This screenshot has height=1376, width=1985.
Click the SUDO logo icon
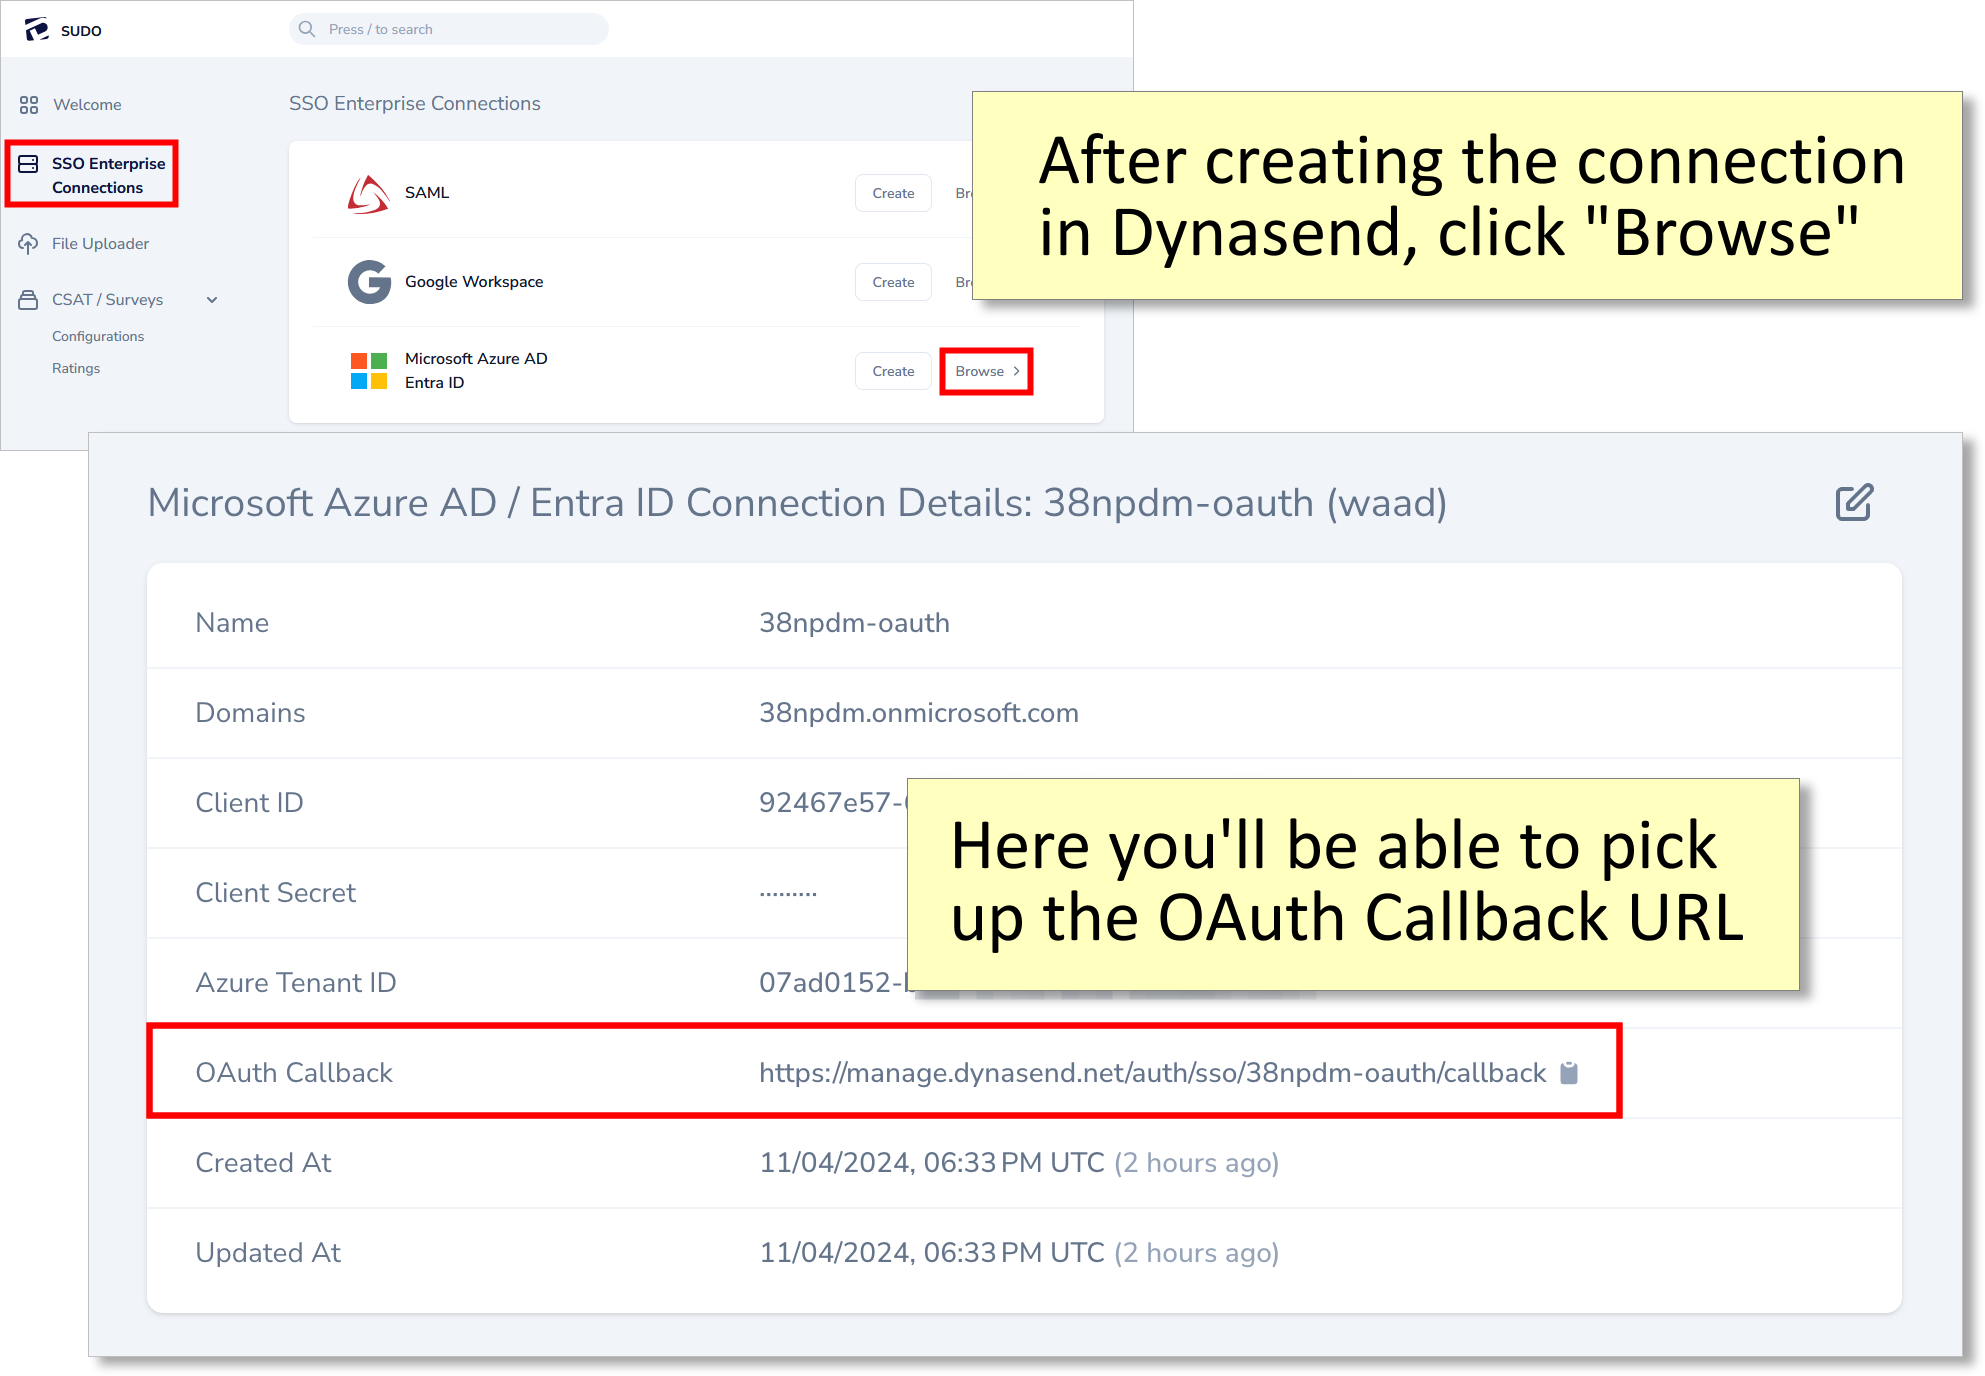35,29
